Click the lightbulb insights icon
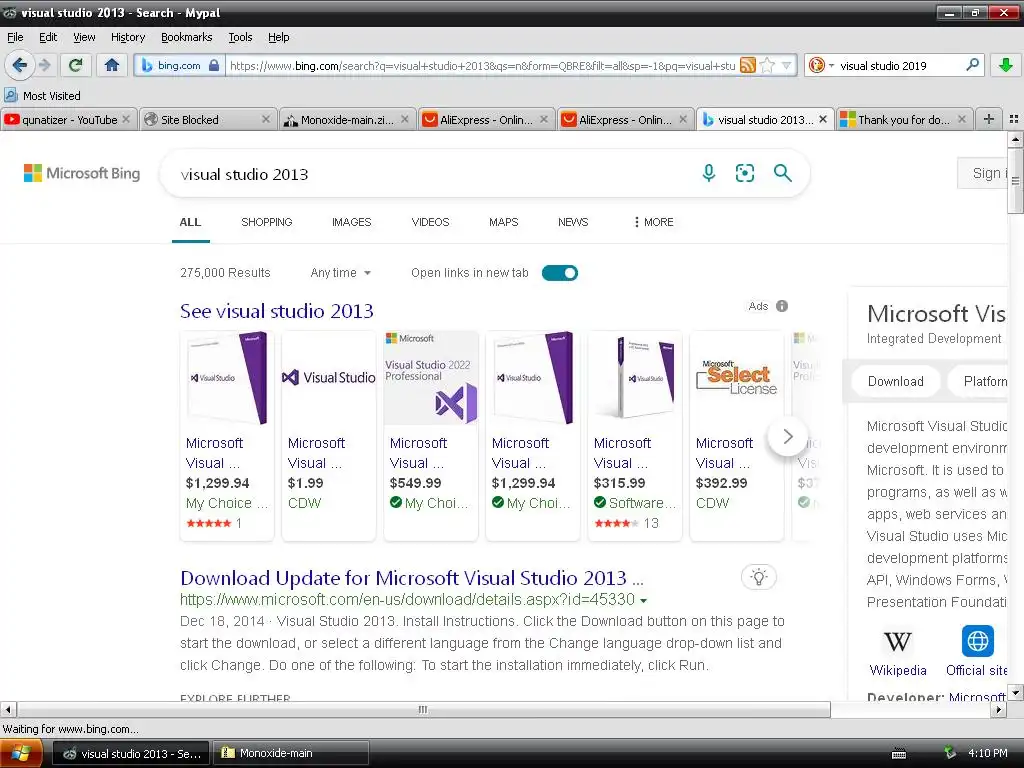 pos(758,577)
